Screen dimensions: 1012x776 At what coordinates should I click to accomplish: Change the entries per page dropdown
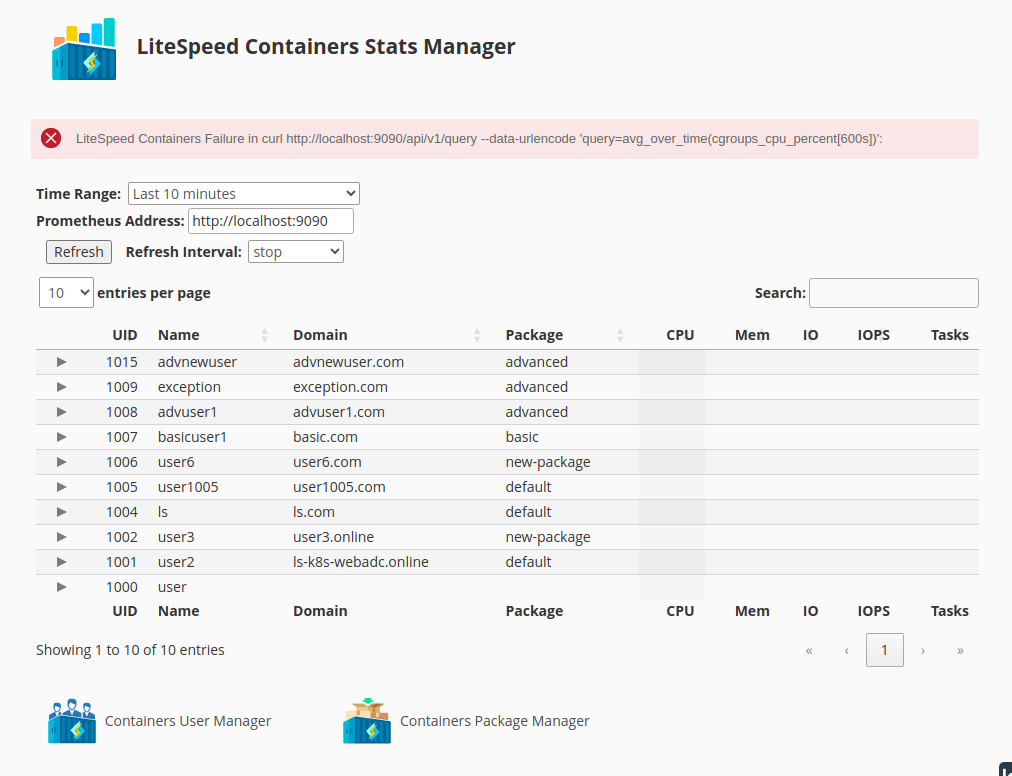64,292
